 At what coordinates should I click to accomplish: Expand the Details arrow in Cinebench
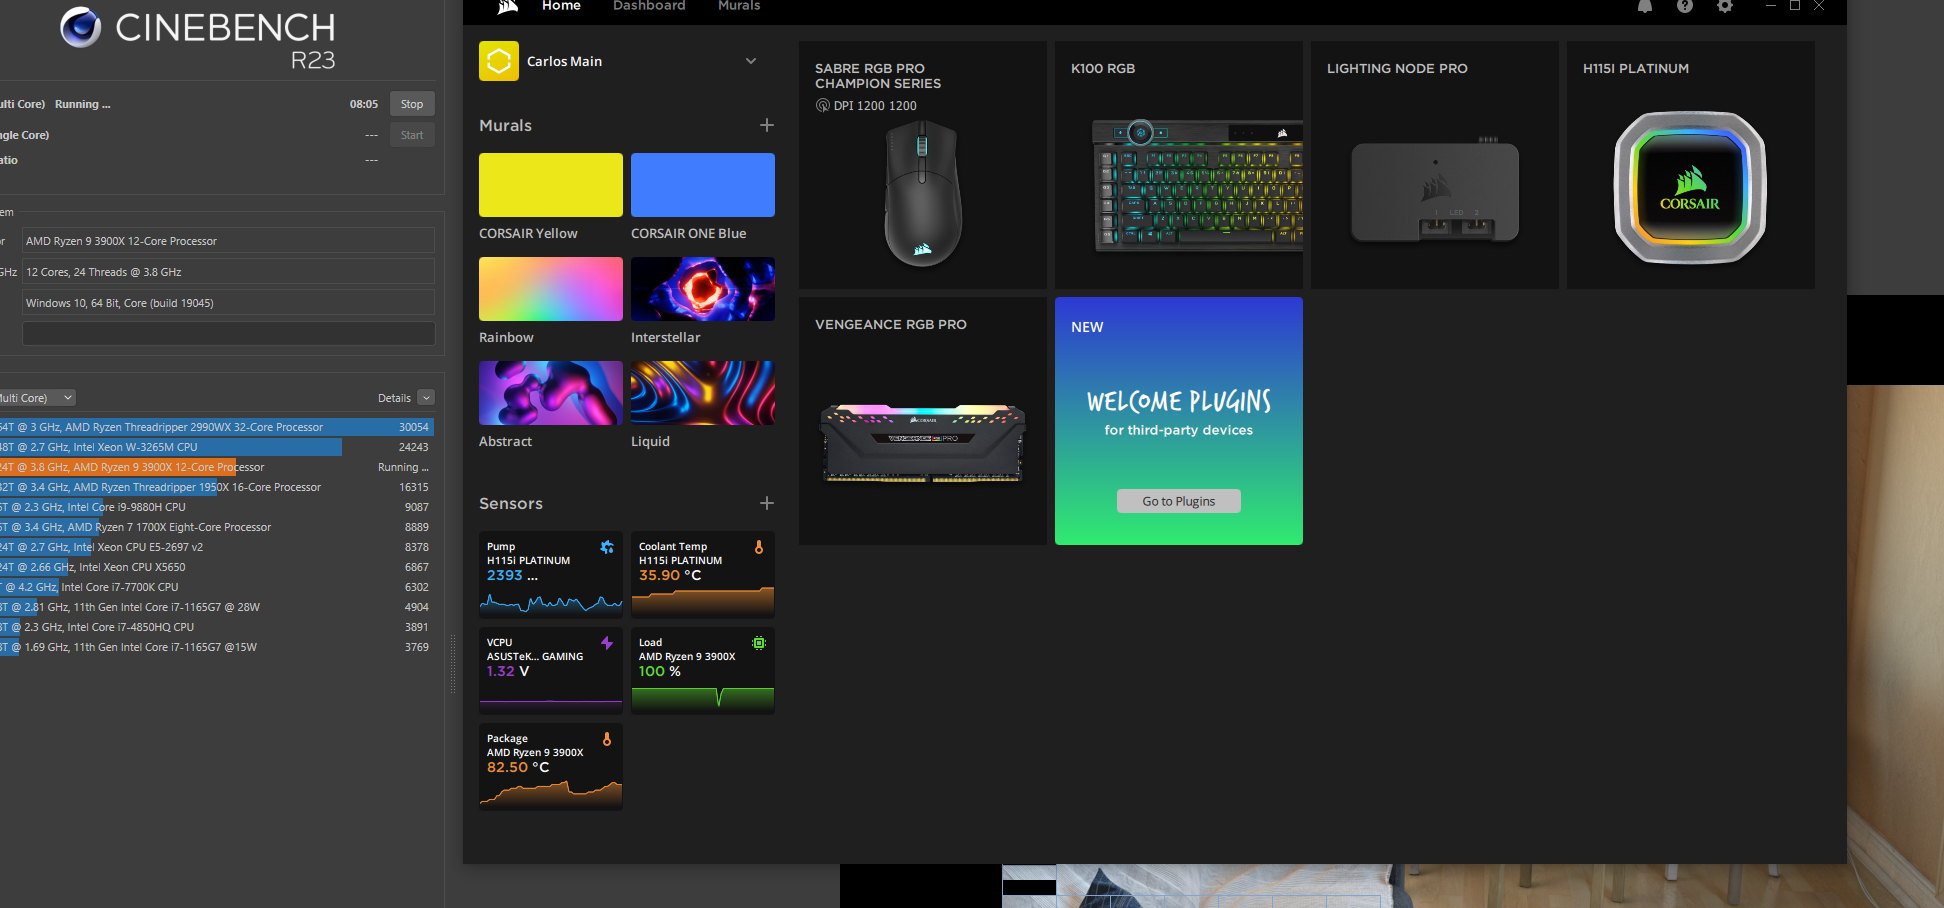[426, 398]
